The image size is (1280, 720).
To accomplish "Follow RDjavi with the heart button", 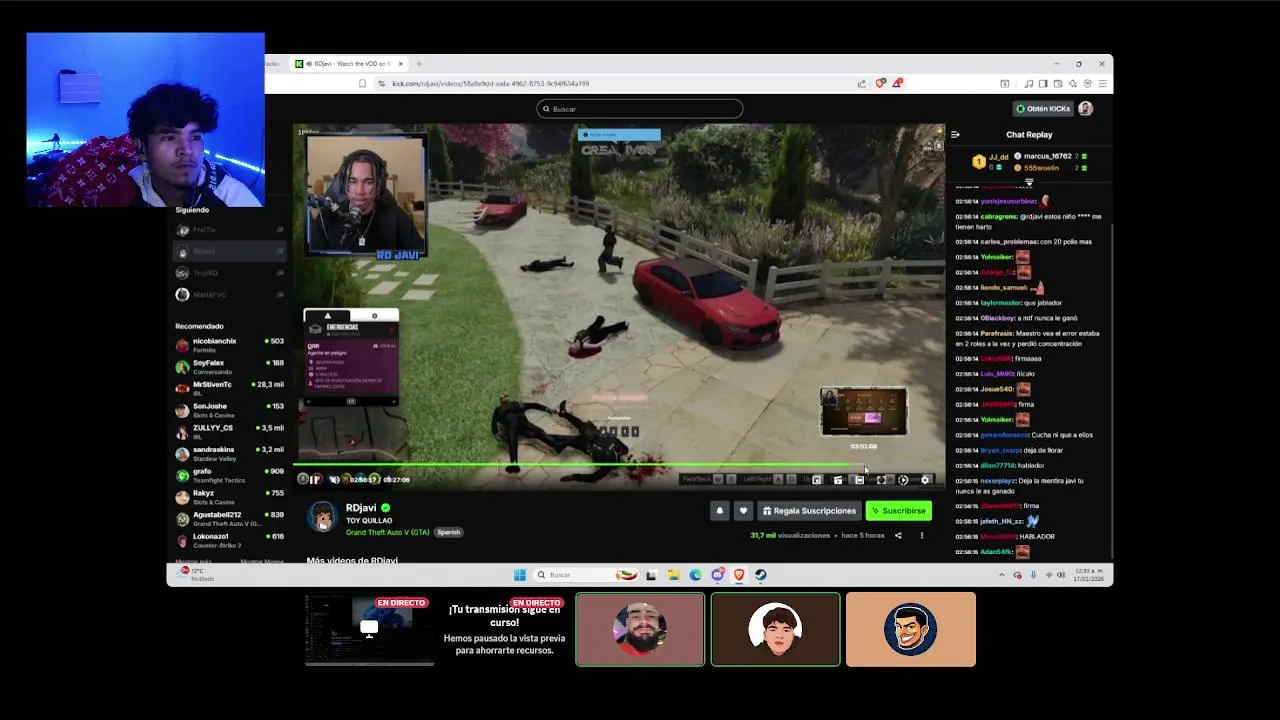I will coord(743,511).
